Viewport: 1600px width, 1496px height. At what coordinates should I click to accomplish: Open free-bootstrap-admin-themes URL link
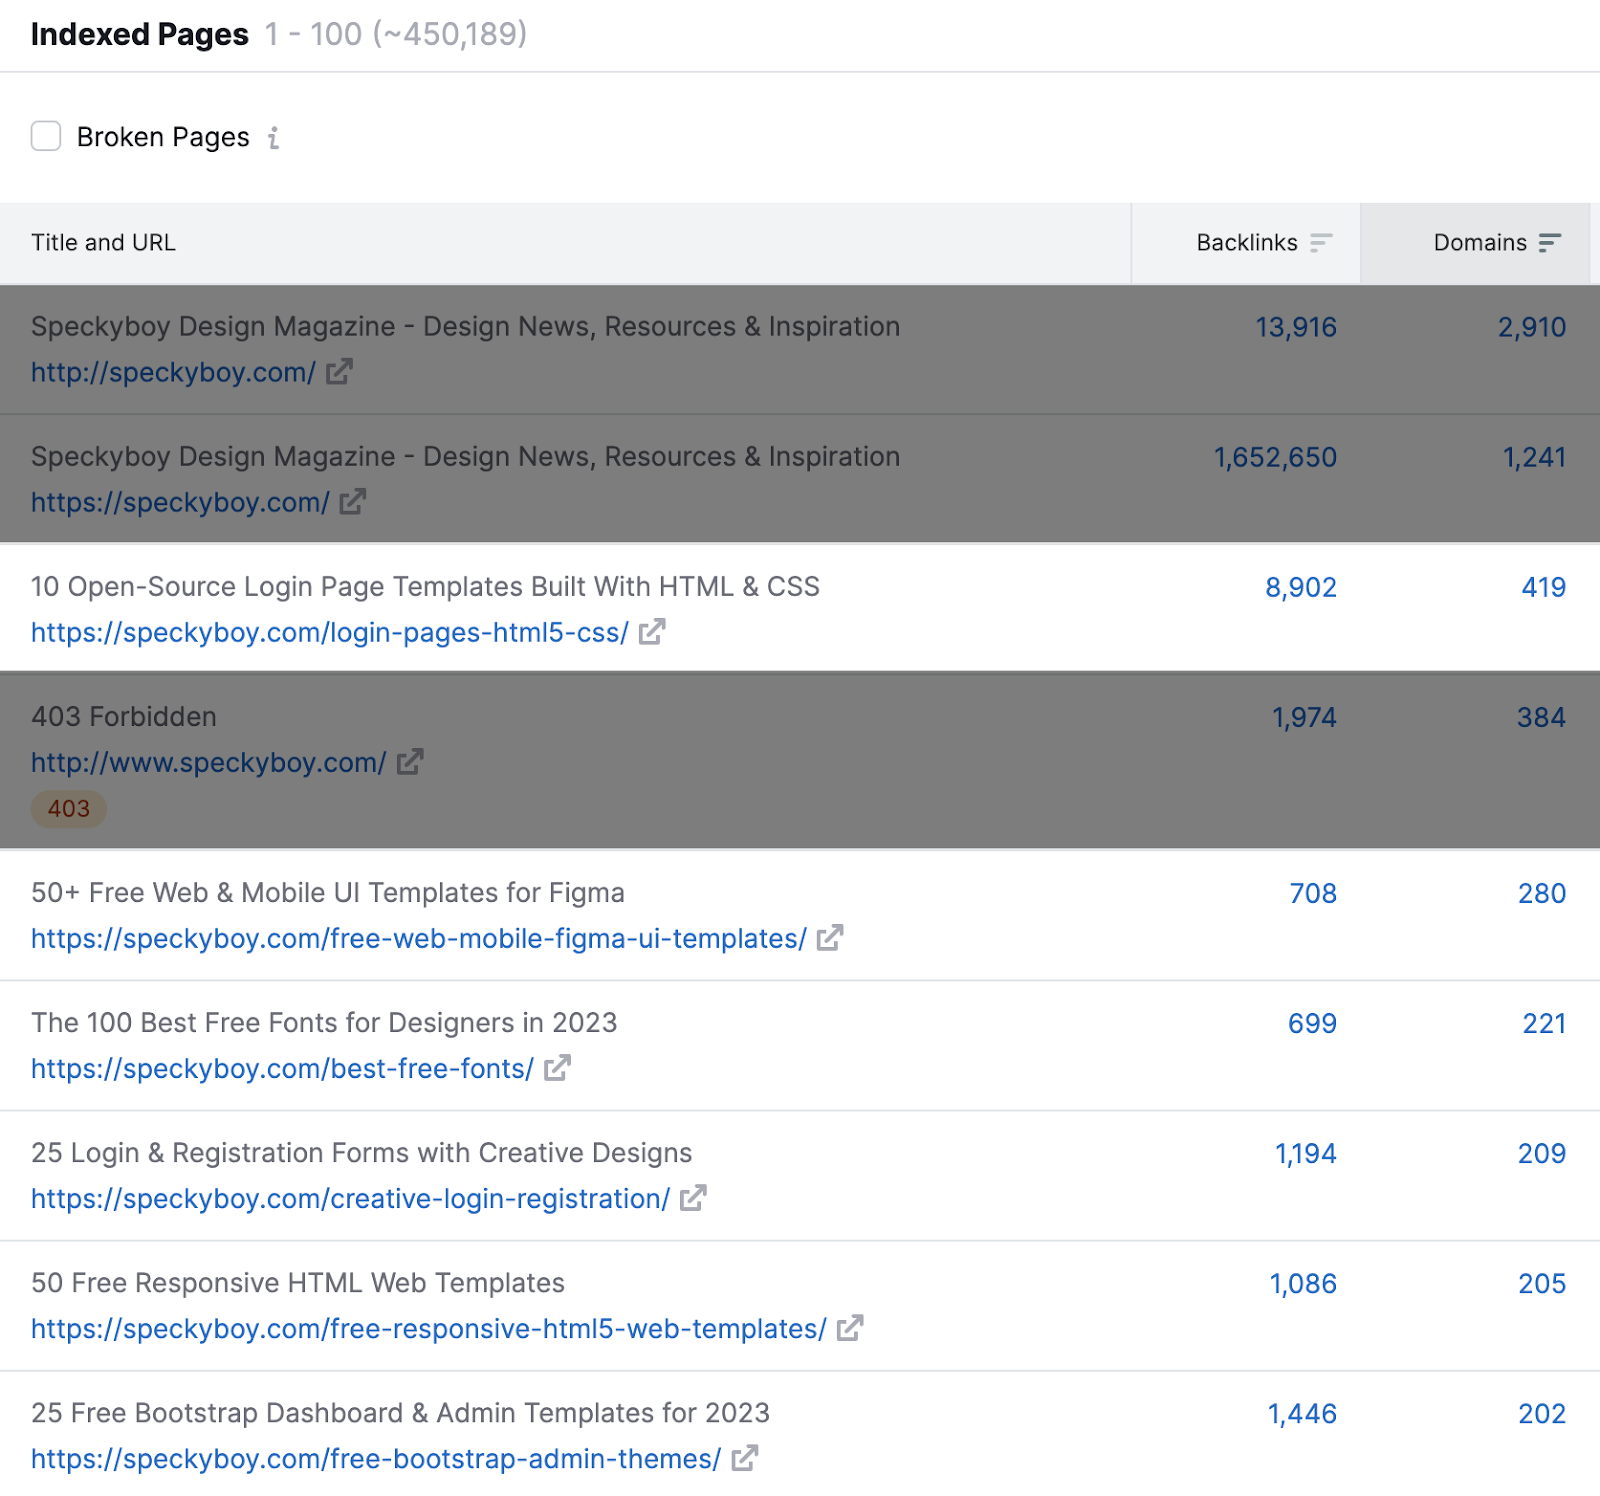[376, 1458]
